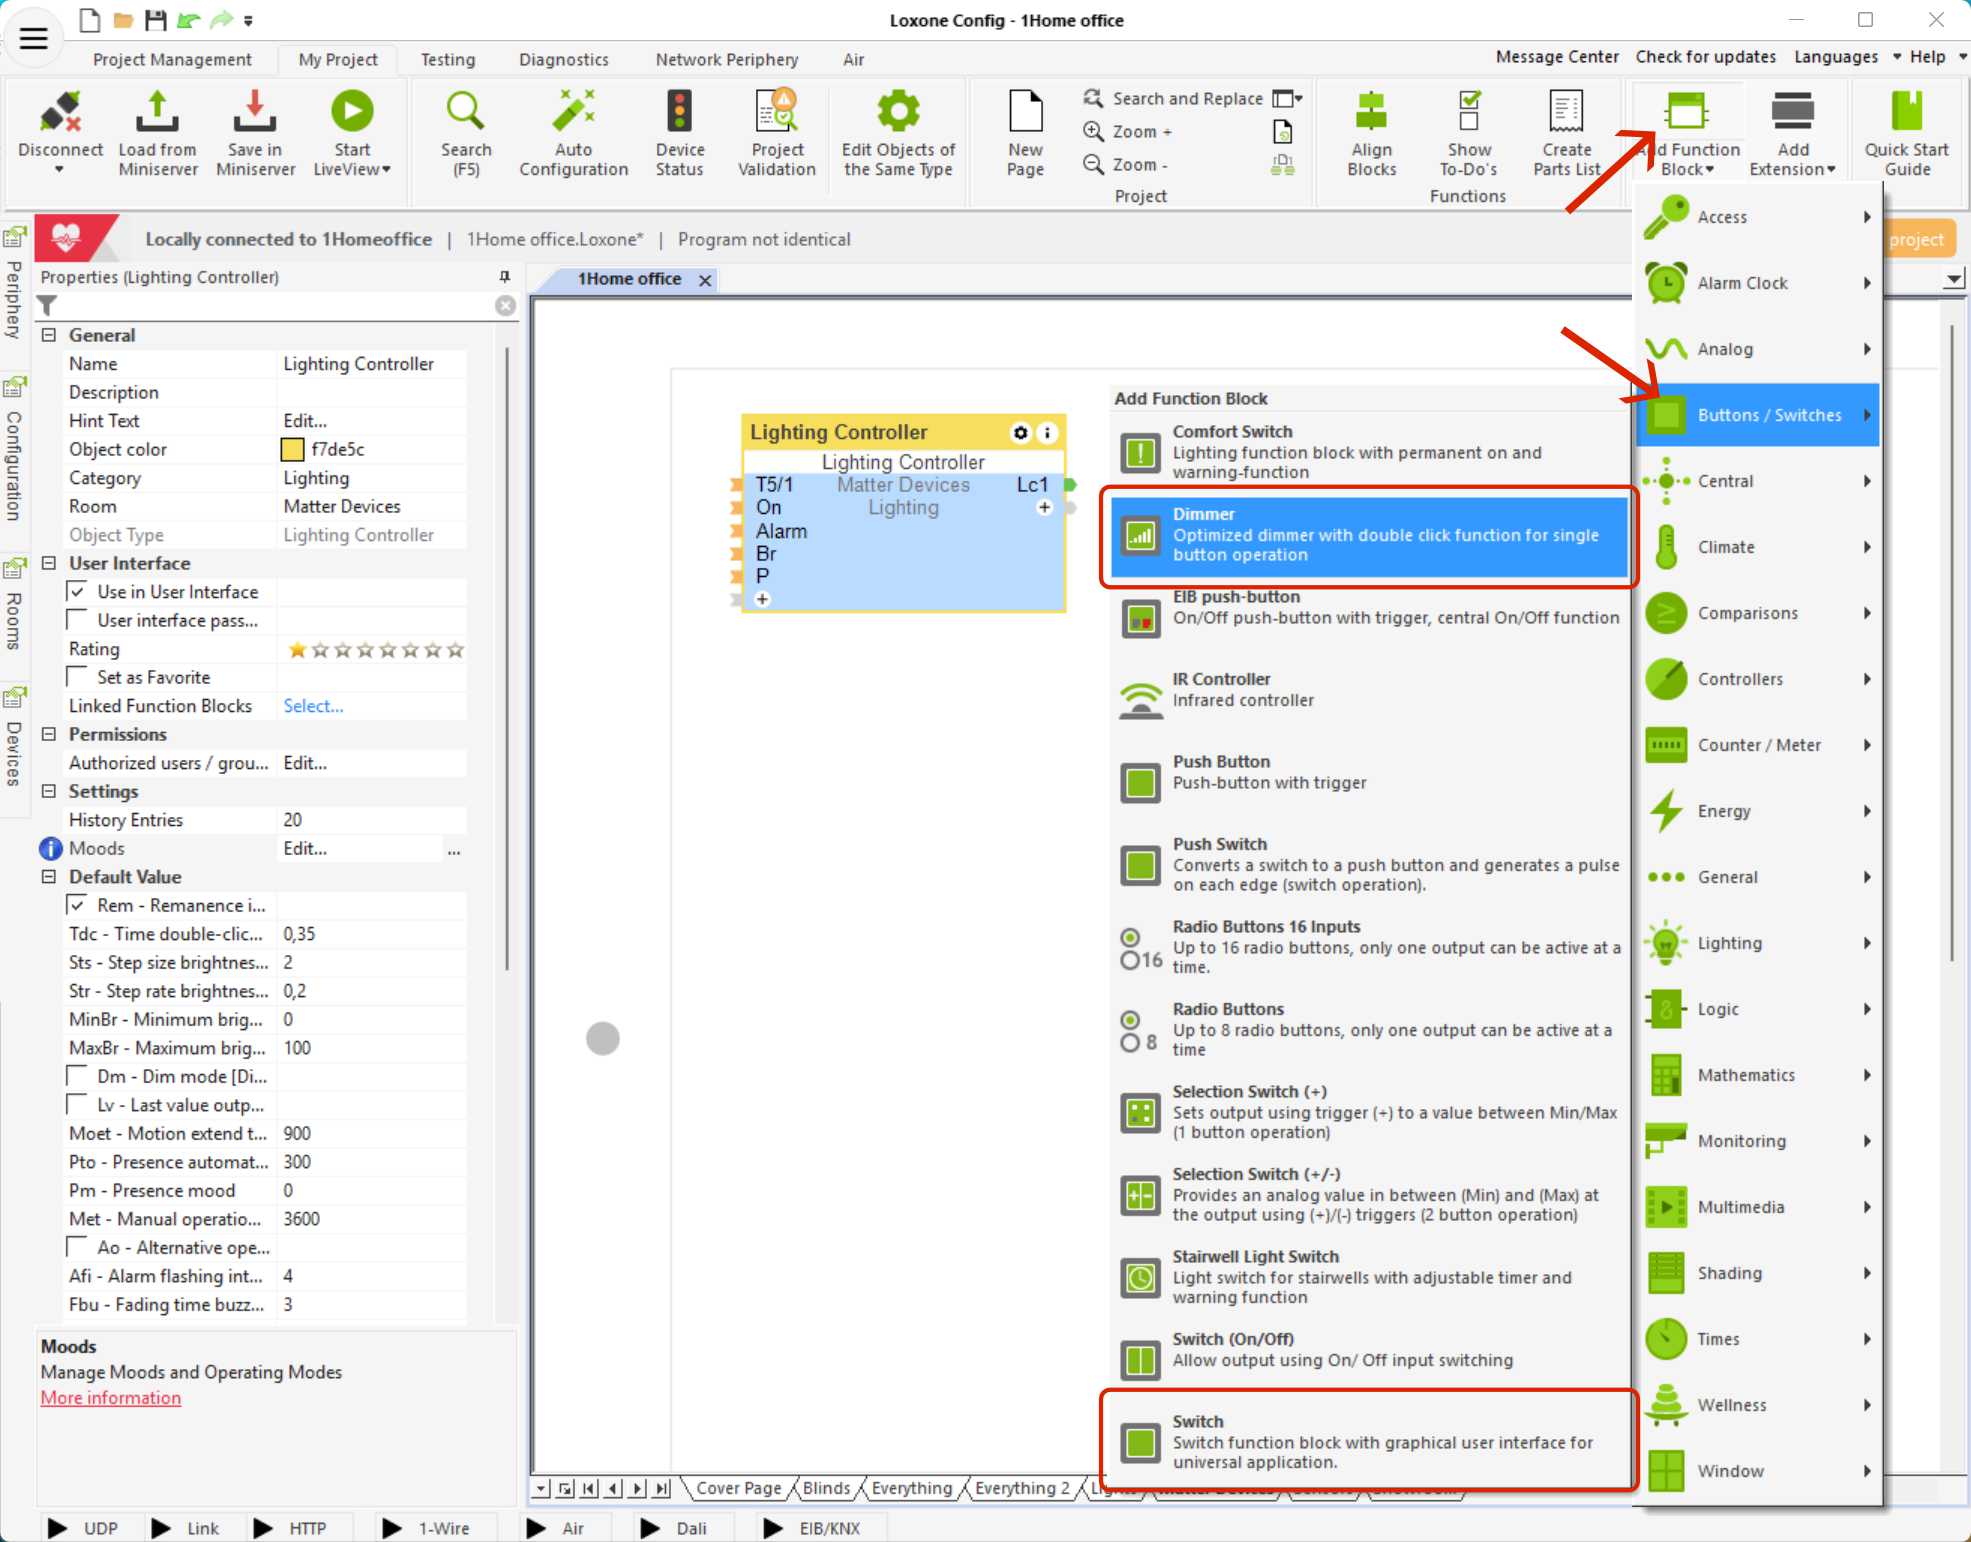
Task: Open Create Parts List icon
Action: pyautogui.click(x=1566, y=112)
